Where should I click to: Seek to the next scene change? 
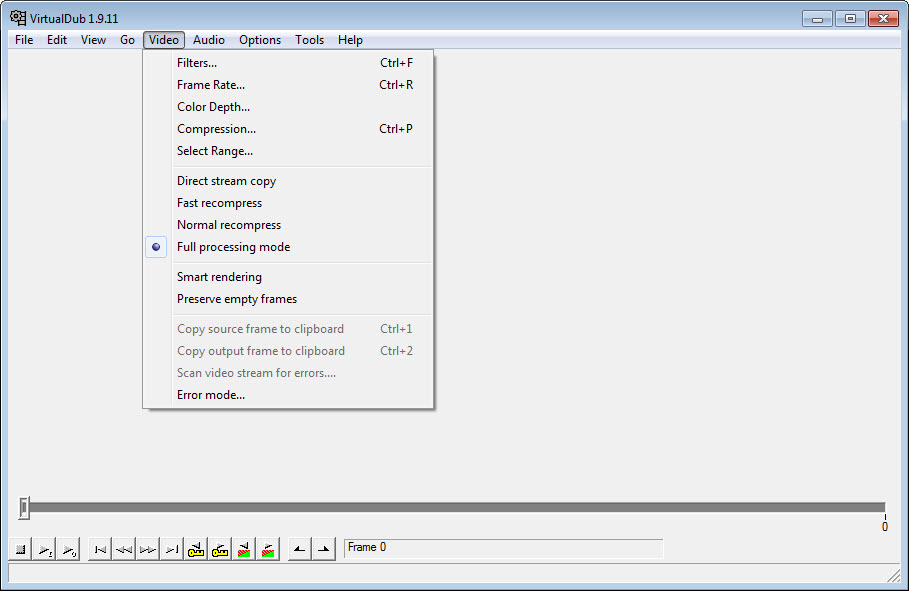[x=268, y=549]
